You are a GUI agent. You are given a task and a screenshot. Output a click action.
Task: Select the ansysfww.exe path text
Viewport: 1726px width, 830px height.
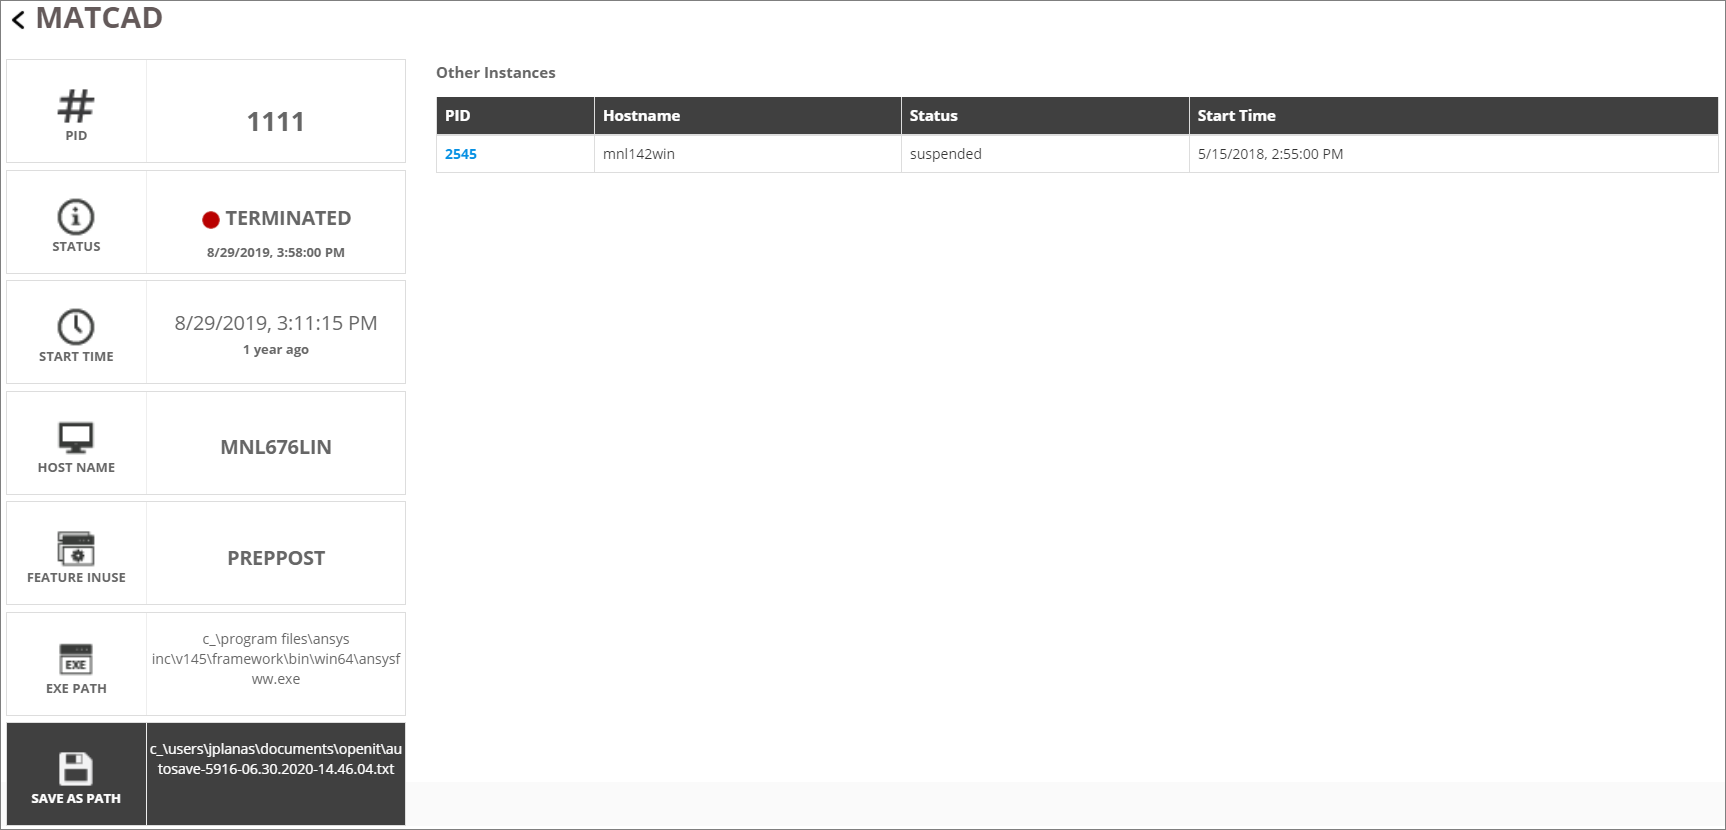(276, 659)
